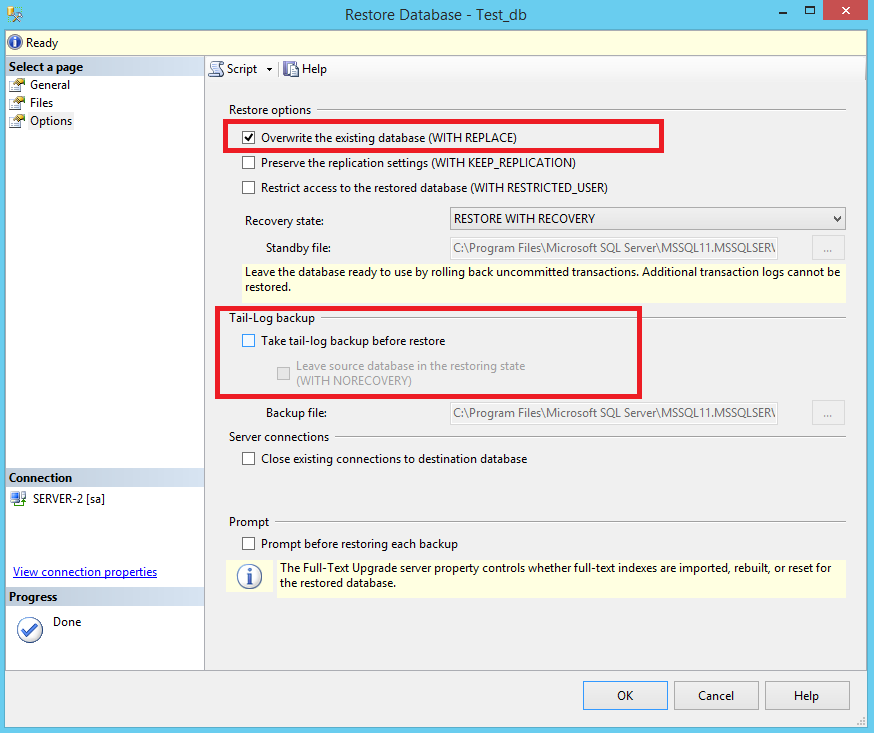Select the Options page icon
Viewport: 874px width, 733px height.
pyautogui.click(x=18, y=121)
